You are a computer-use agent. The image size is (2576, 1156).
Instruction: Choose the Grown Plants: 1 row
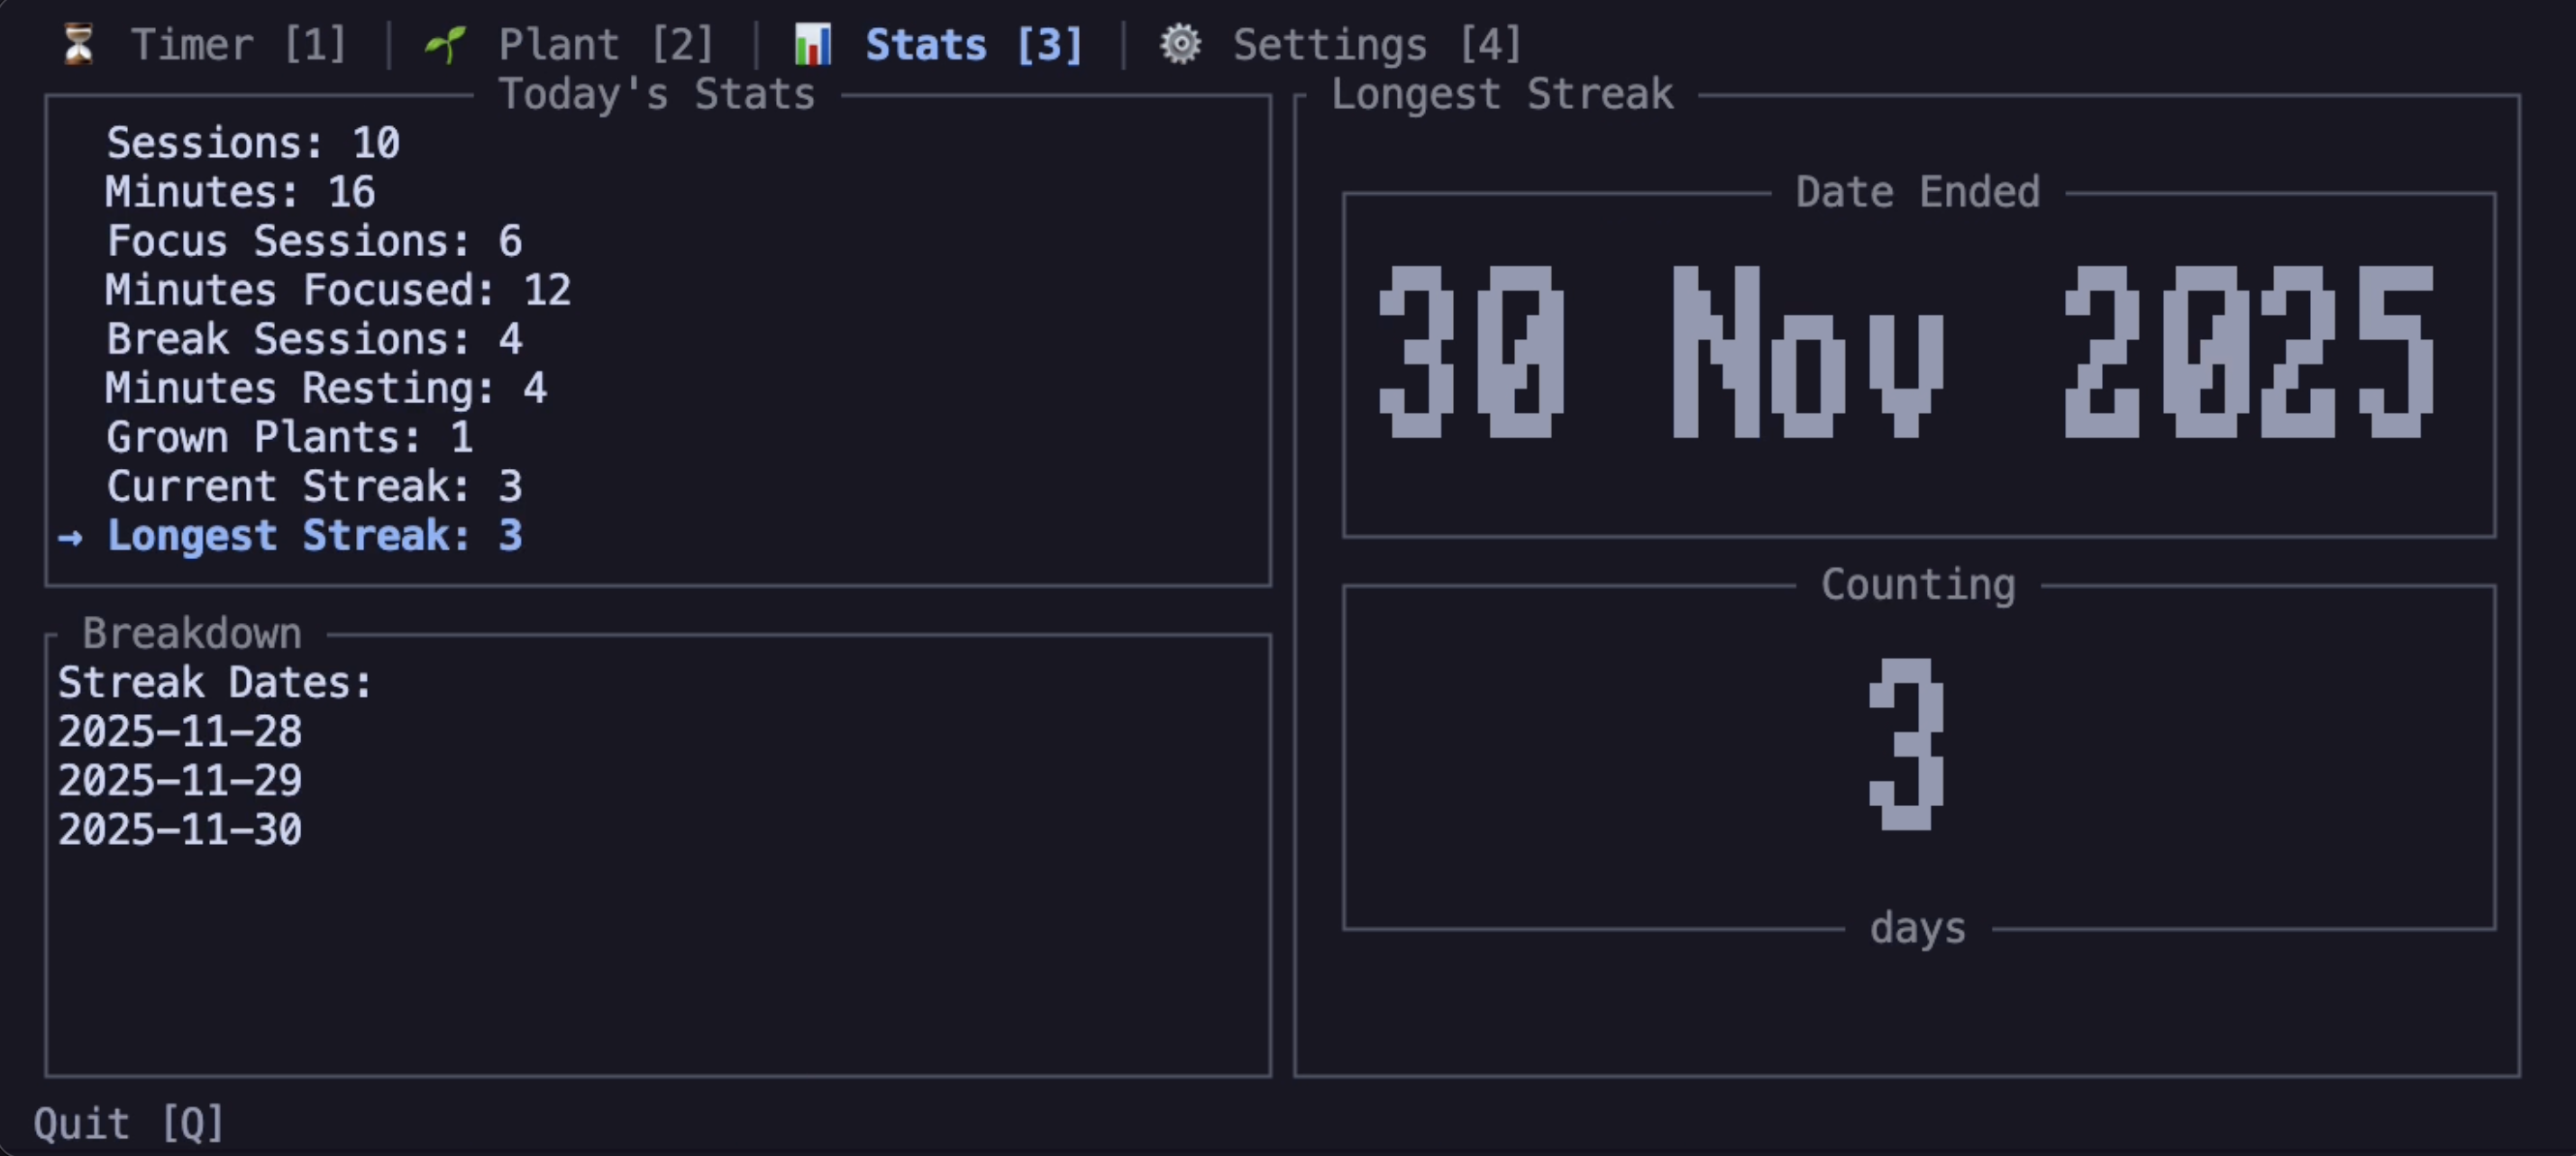(x=289, y=437)
